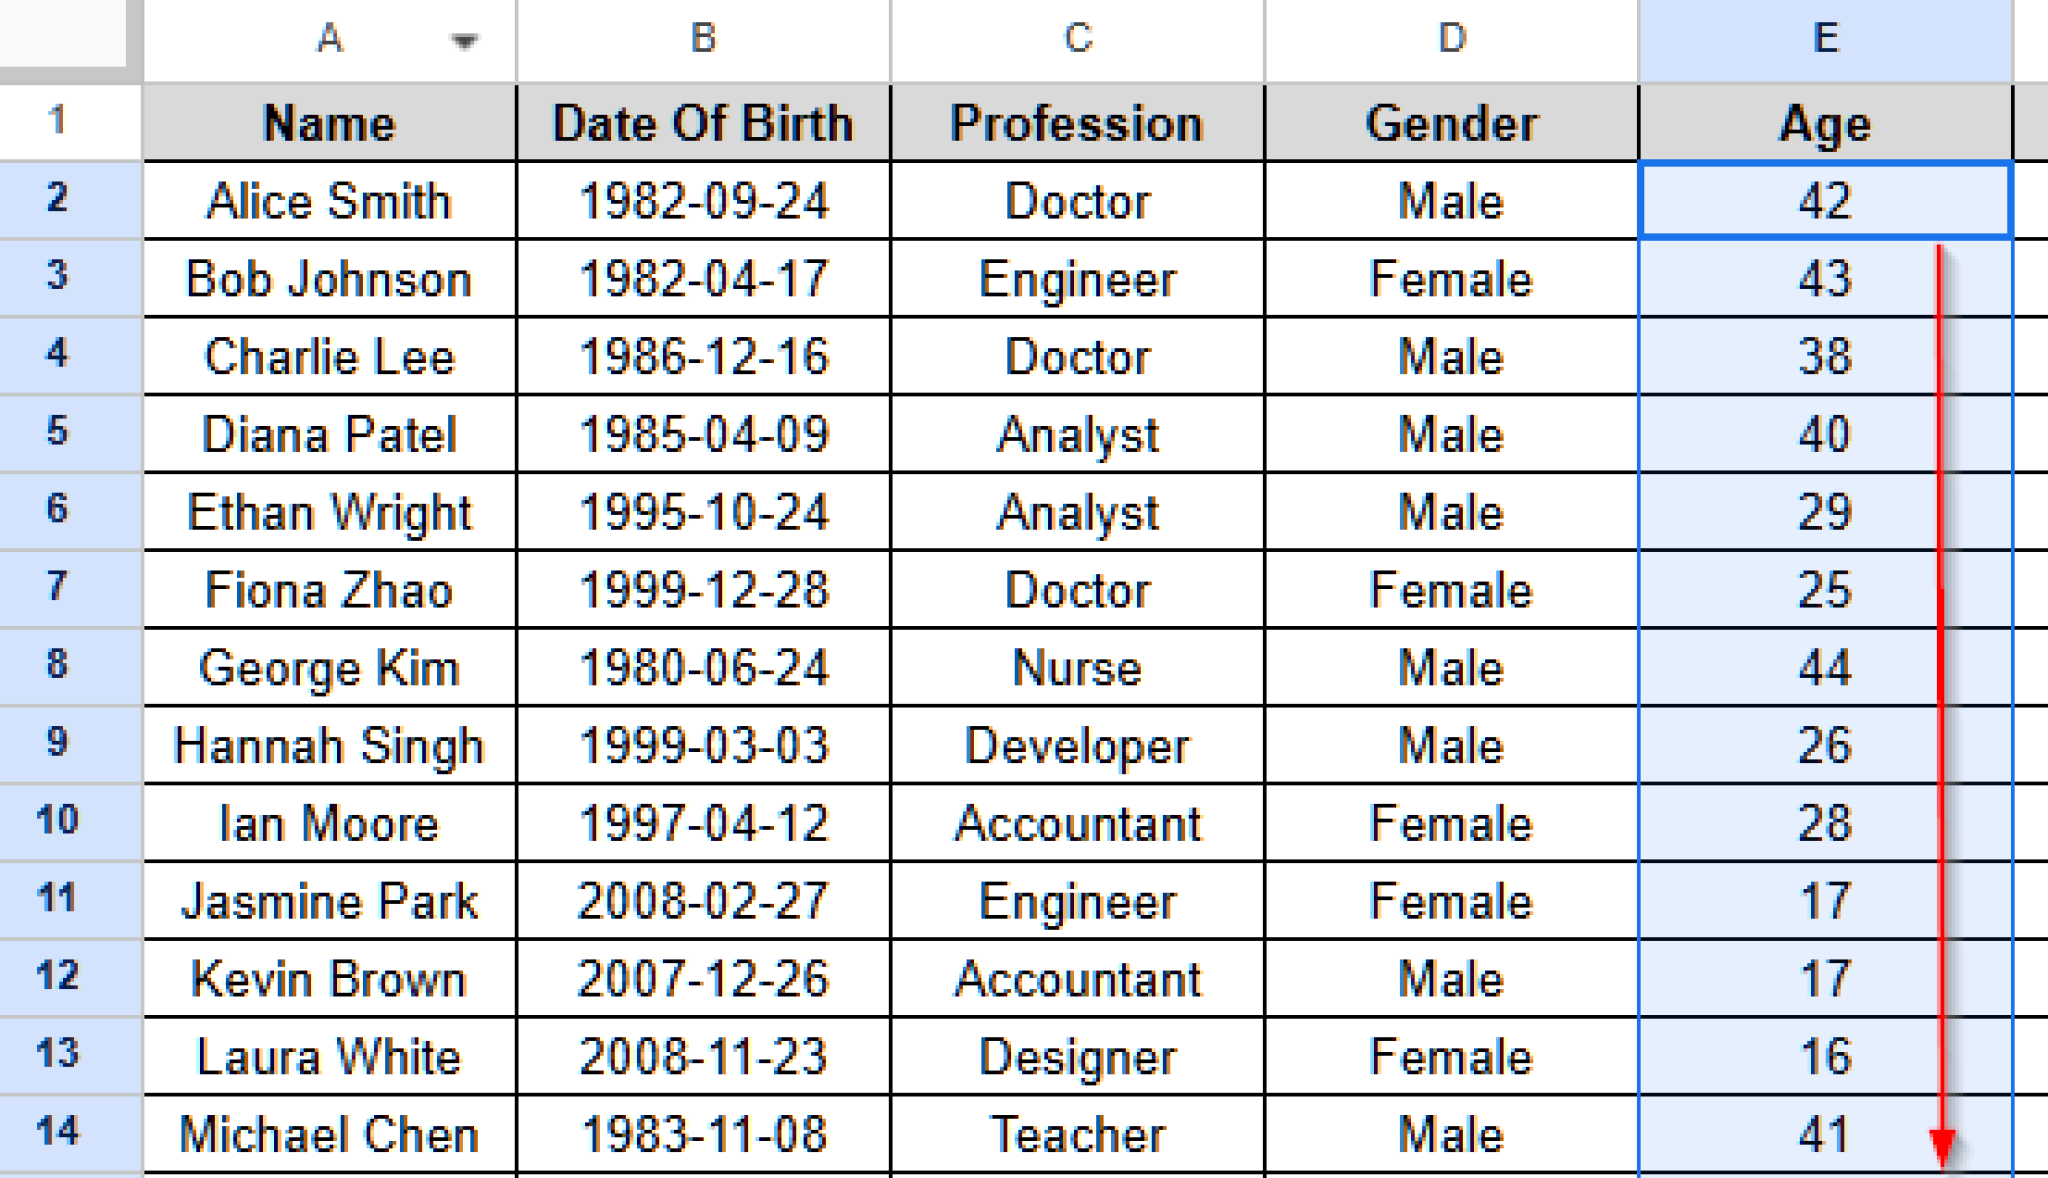This screenshot has width=2048, height=1178.
Task: Open the column A dropdown arrow
Action: (463, 41)
